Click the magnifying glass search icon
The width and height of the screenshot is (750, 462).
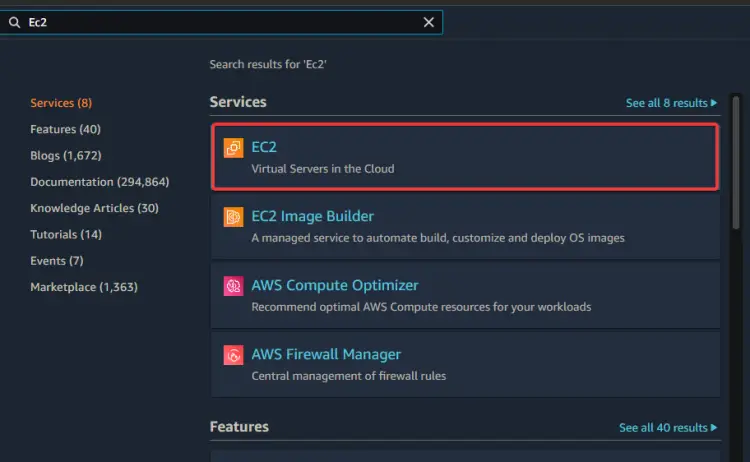14,22
